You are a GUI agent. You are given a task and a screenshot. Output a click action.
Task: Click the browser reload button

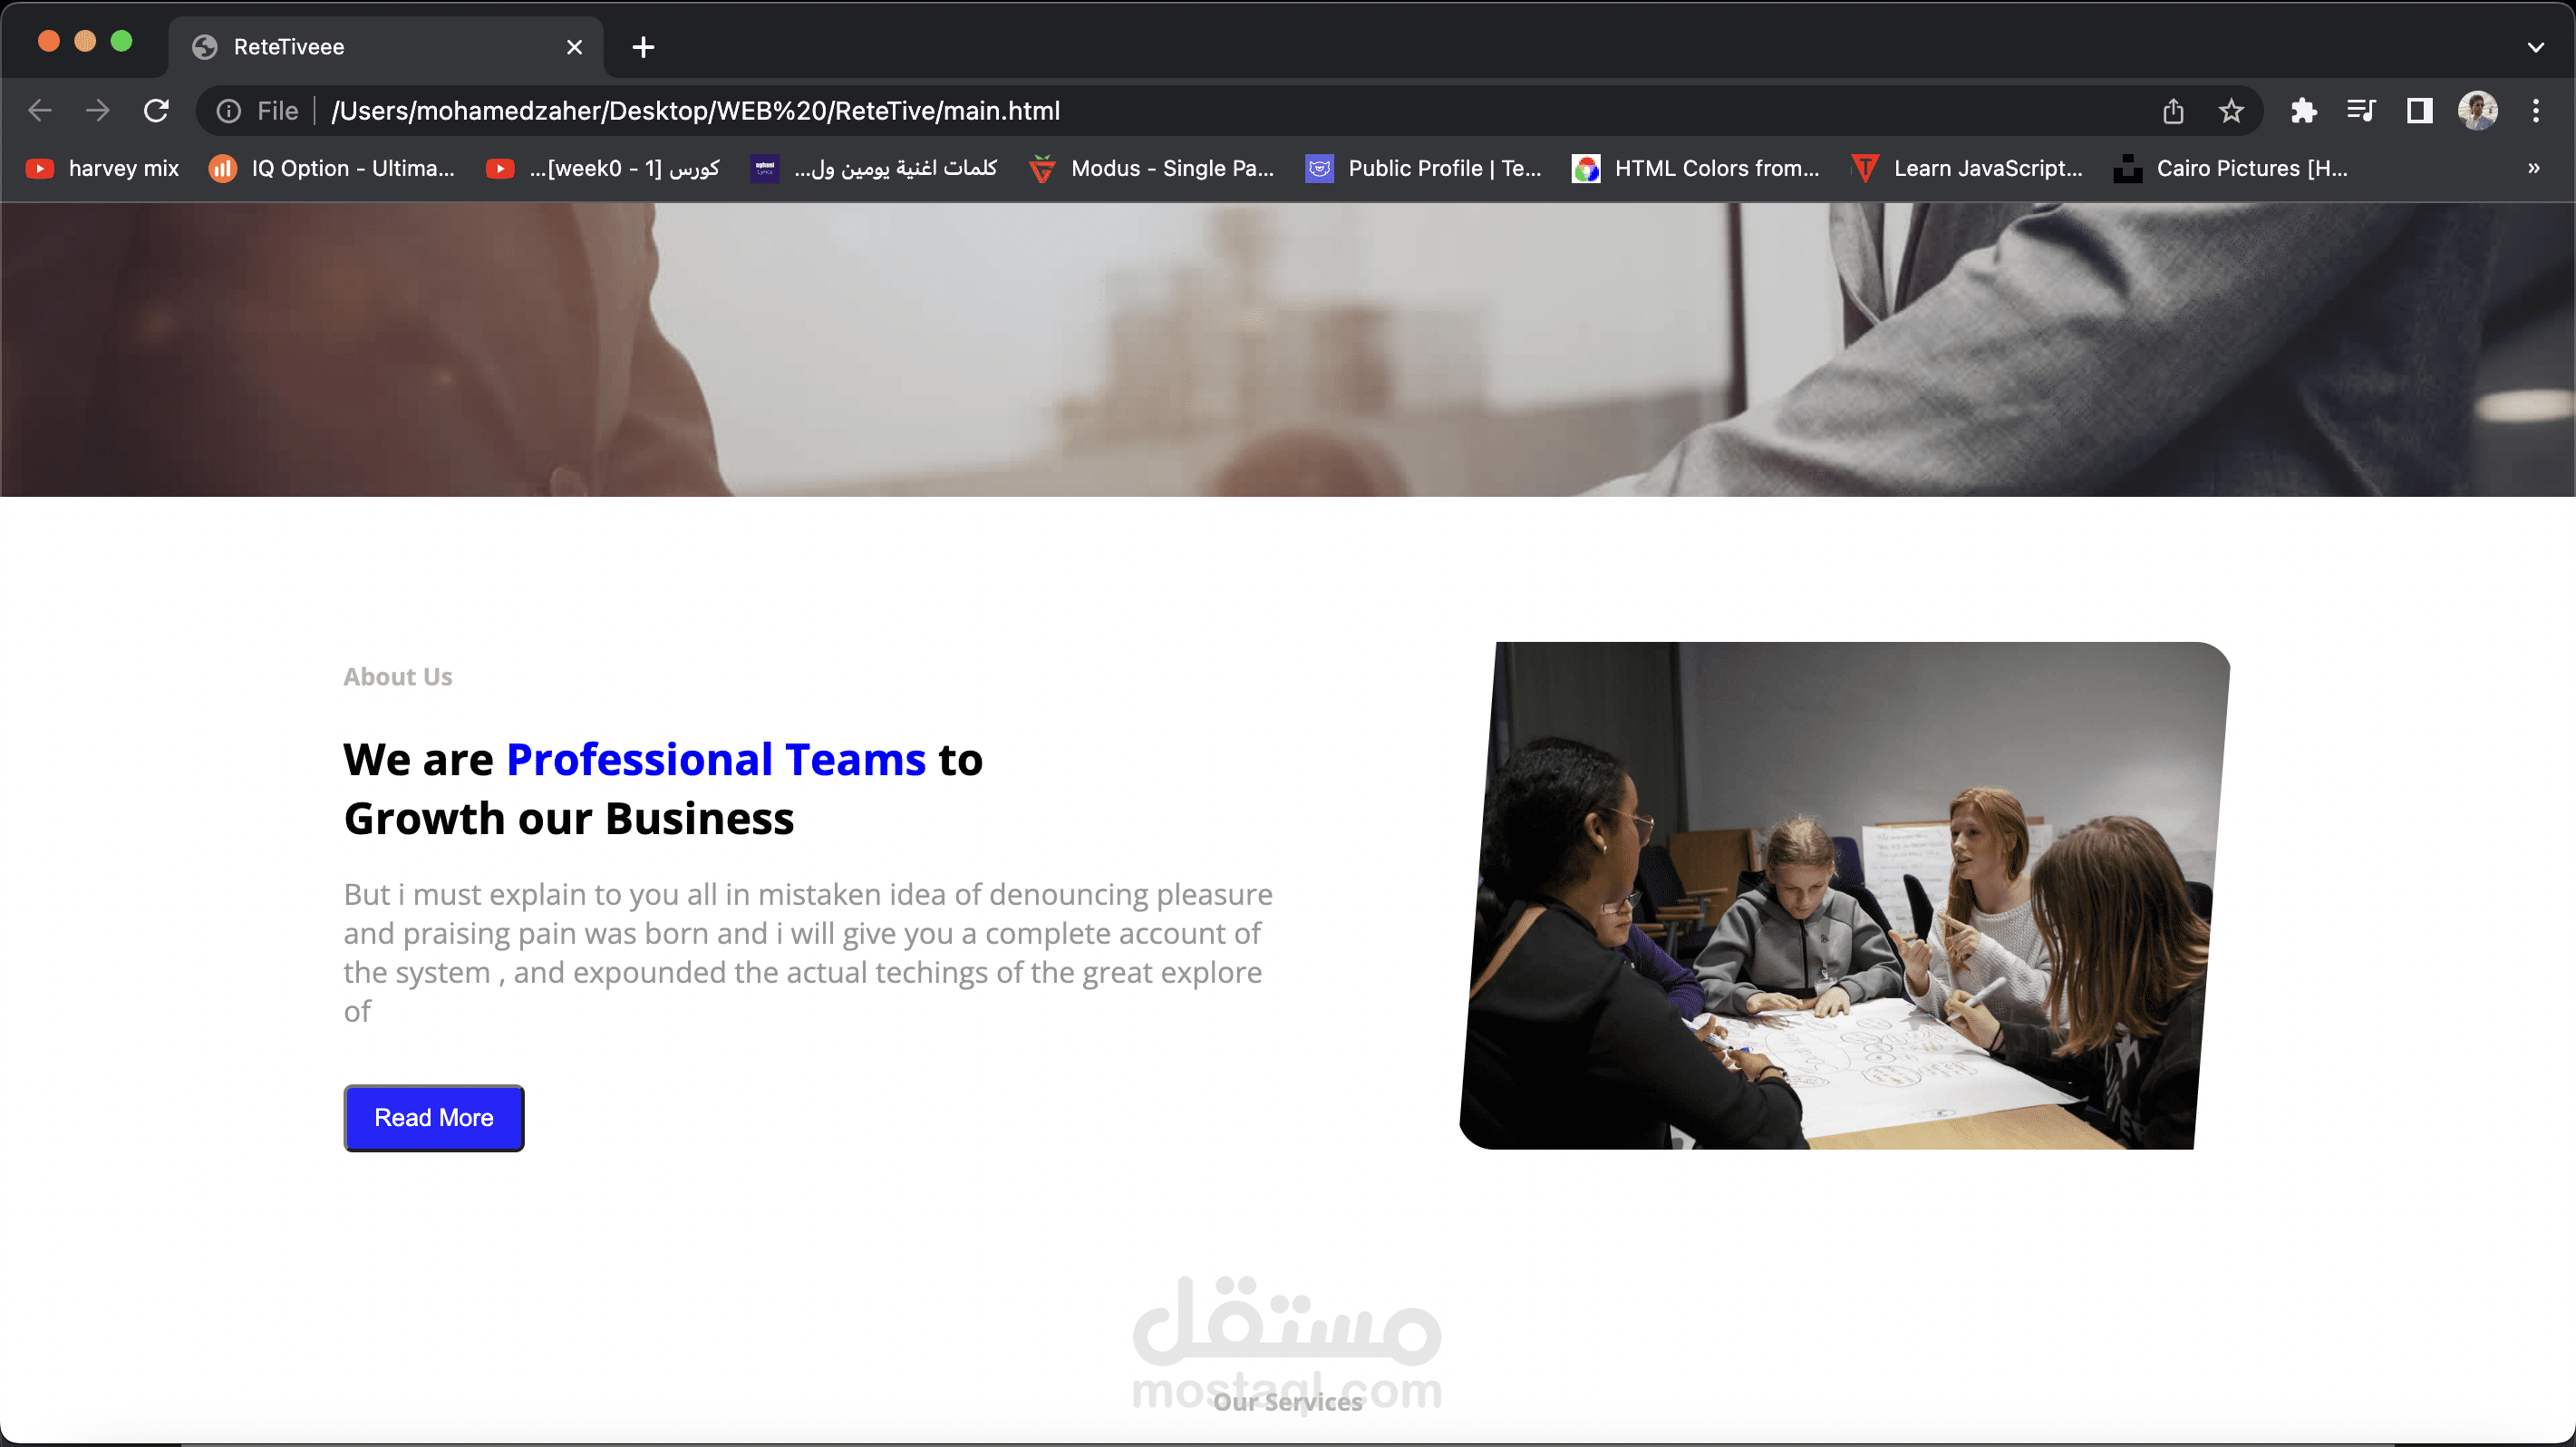click(156, 110)
